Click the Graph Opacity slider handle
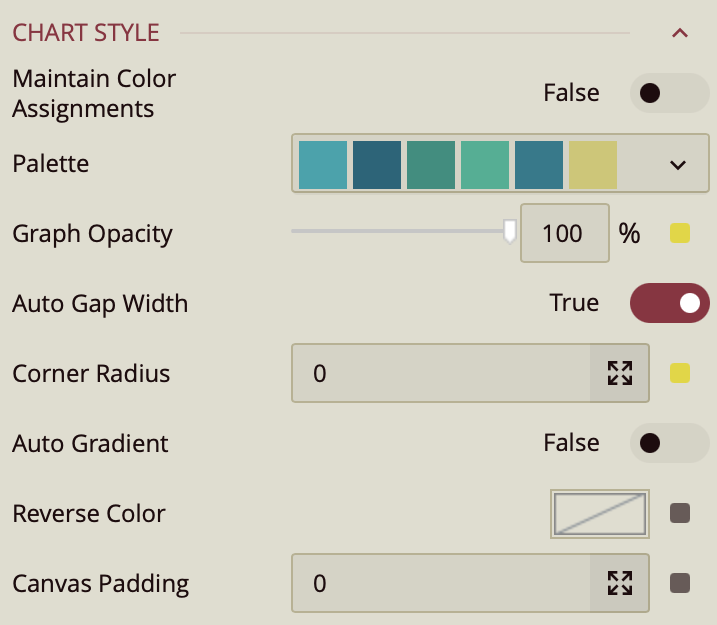 pyautogui.click(x=510, y=232)
